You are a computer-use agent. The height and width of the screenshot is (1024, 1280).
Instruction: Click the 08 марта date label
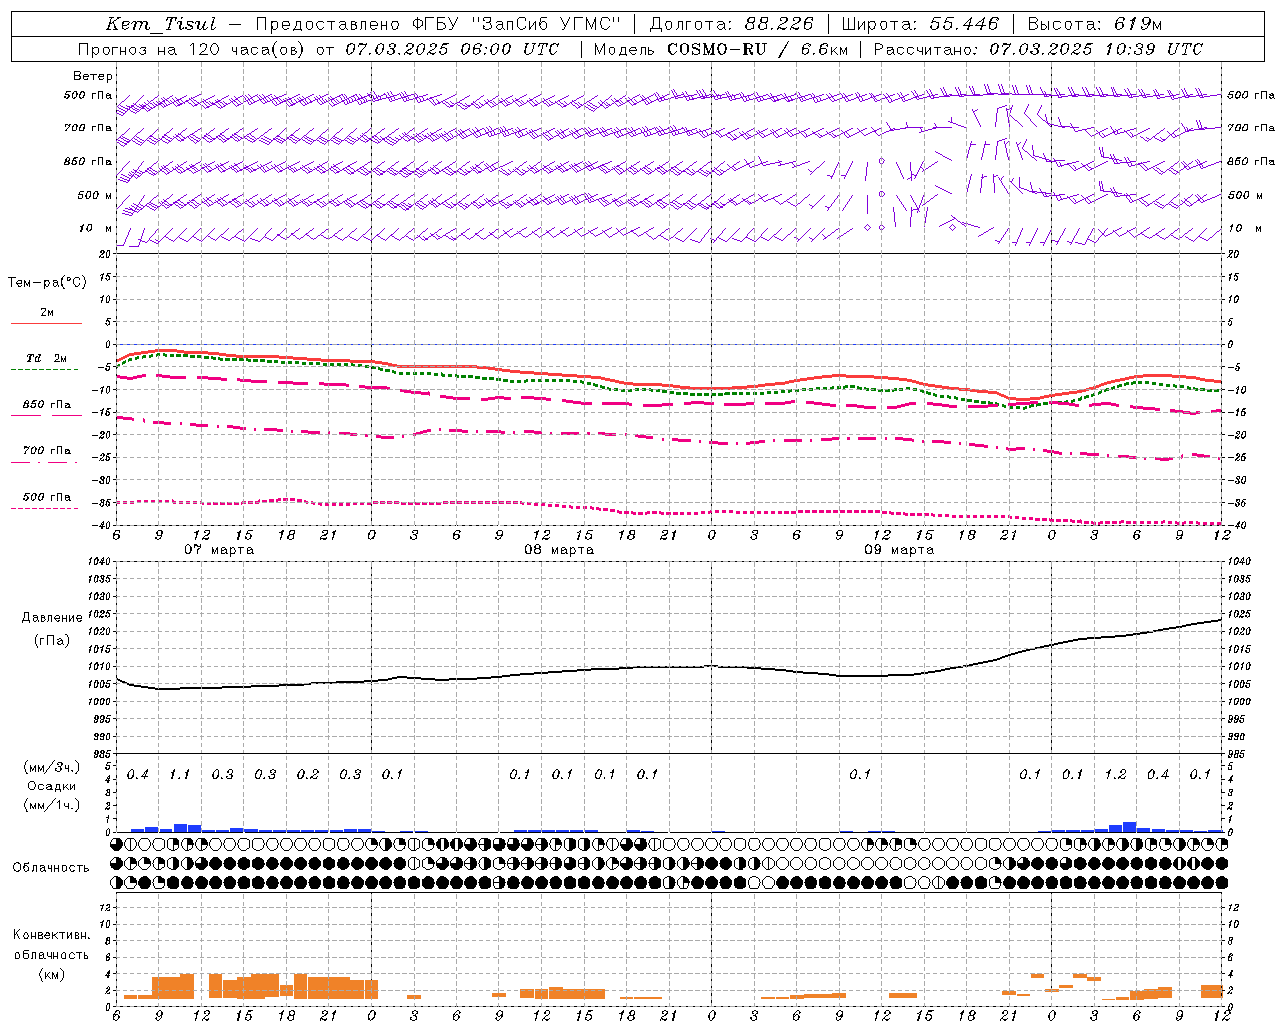(559, 550)
